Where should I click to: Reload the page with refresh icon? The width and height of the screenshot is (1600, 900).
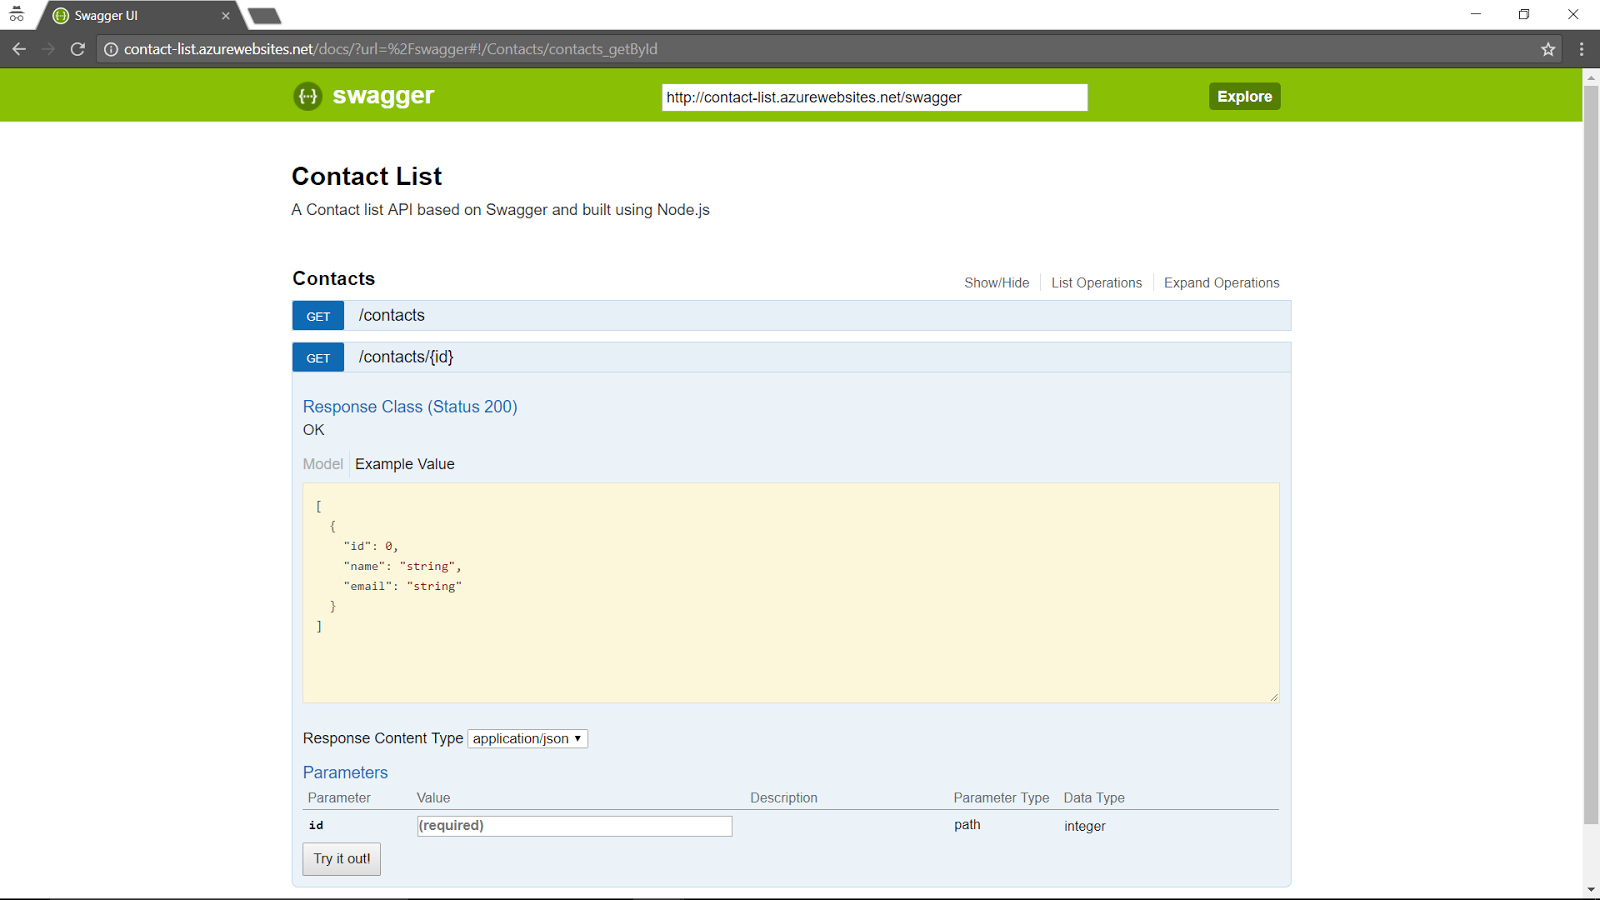(x=78, y=49)
